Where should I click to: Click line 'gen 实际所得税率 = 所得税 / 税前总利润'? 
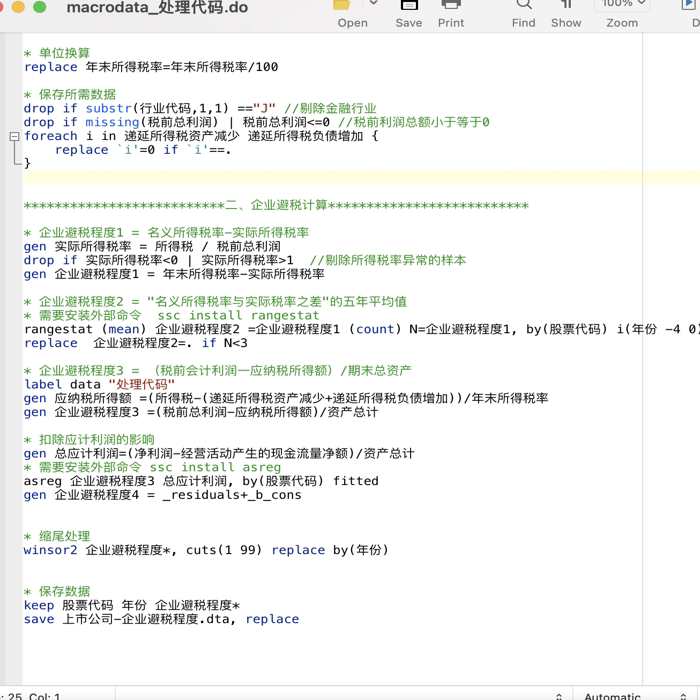point(152,246)
